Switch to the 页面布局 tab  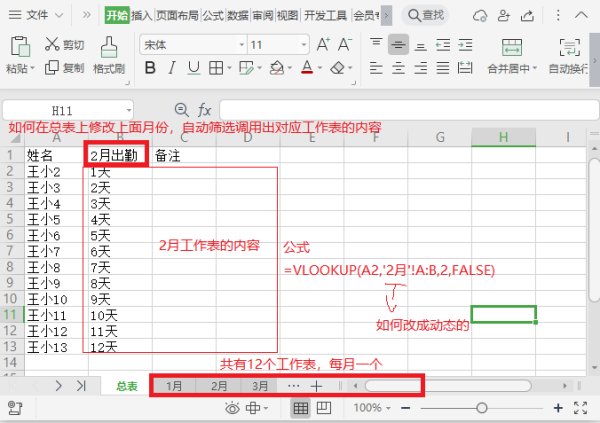pyautogui.click(x=178, y=15)
